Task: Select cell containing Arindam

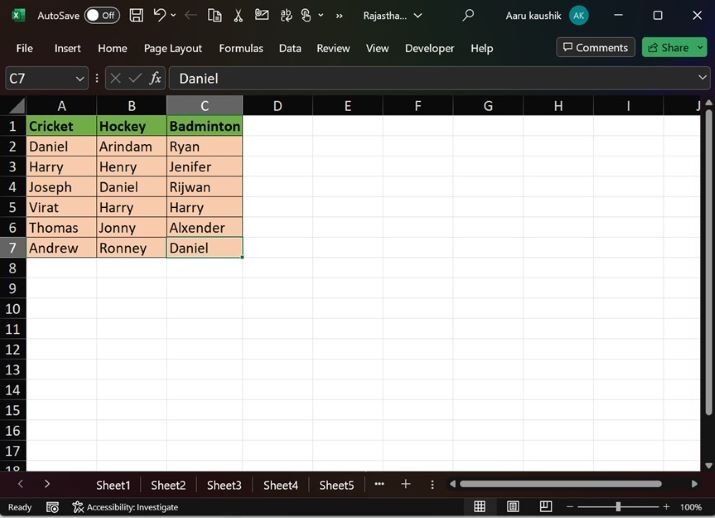Action: click(x=131, y=146)
